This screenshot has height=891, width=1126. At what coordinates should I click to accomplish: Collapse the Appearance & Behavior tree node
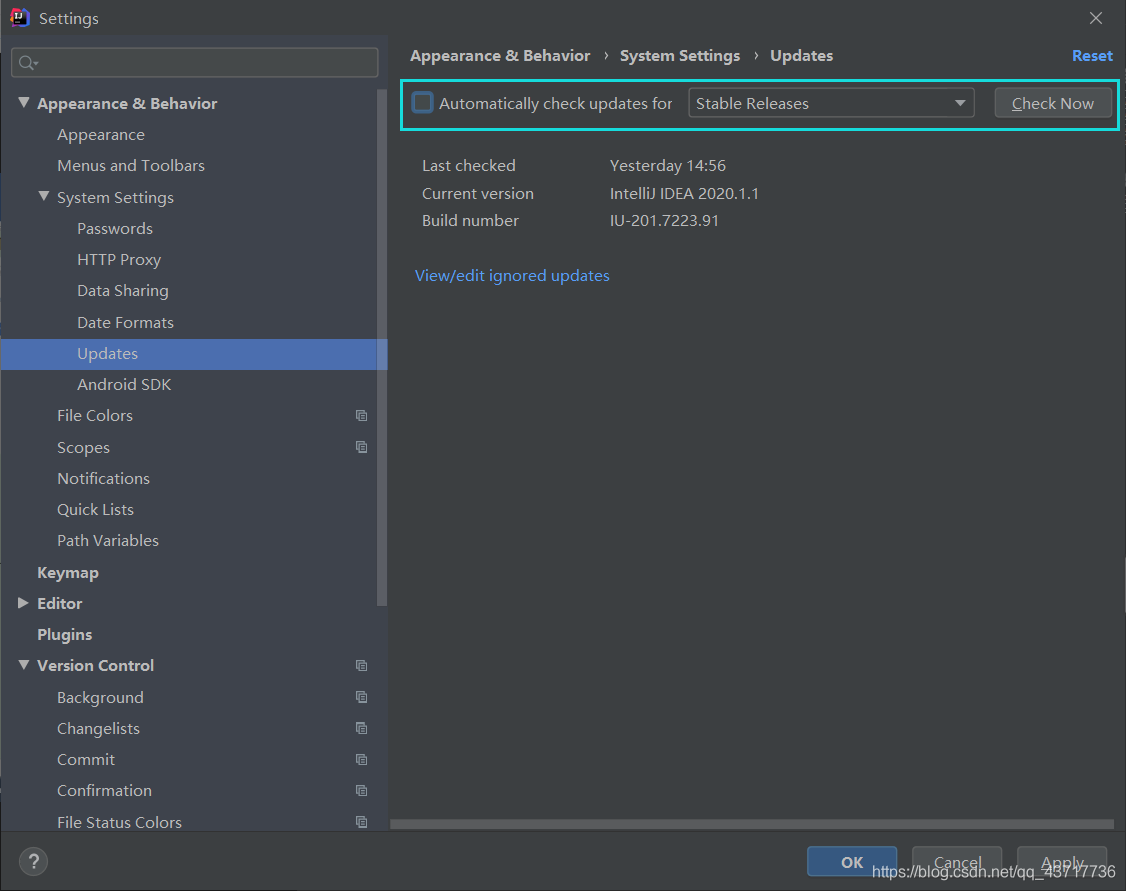coord(24,103)
